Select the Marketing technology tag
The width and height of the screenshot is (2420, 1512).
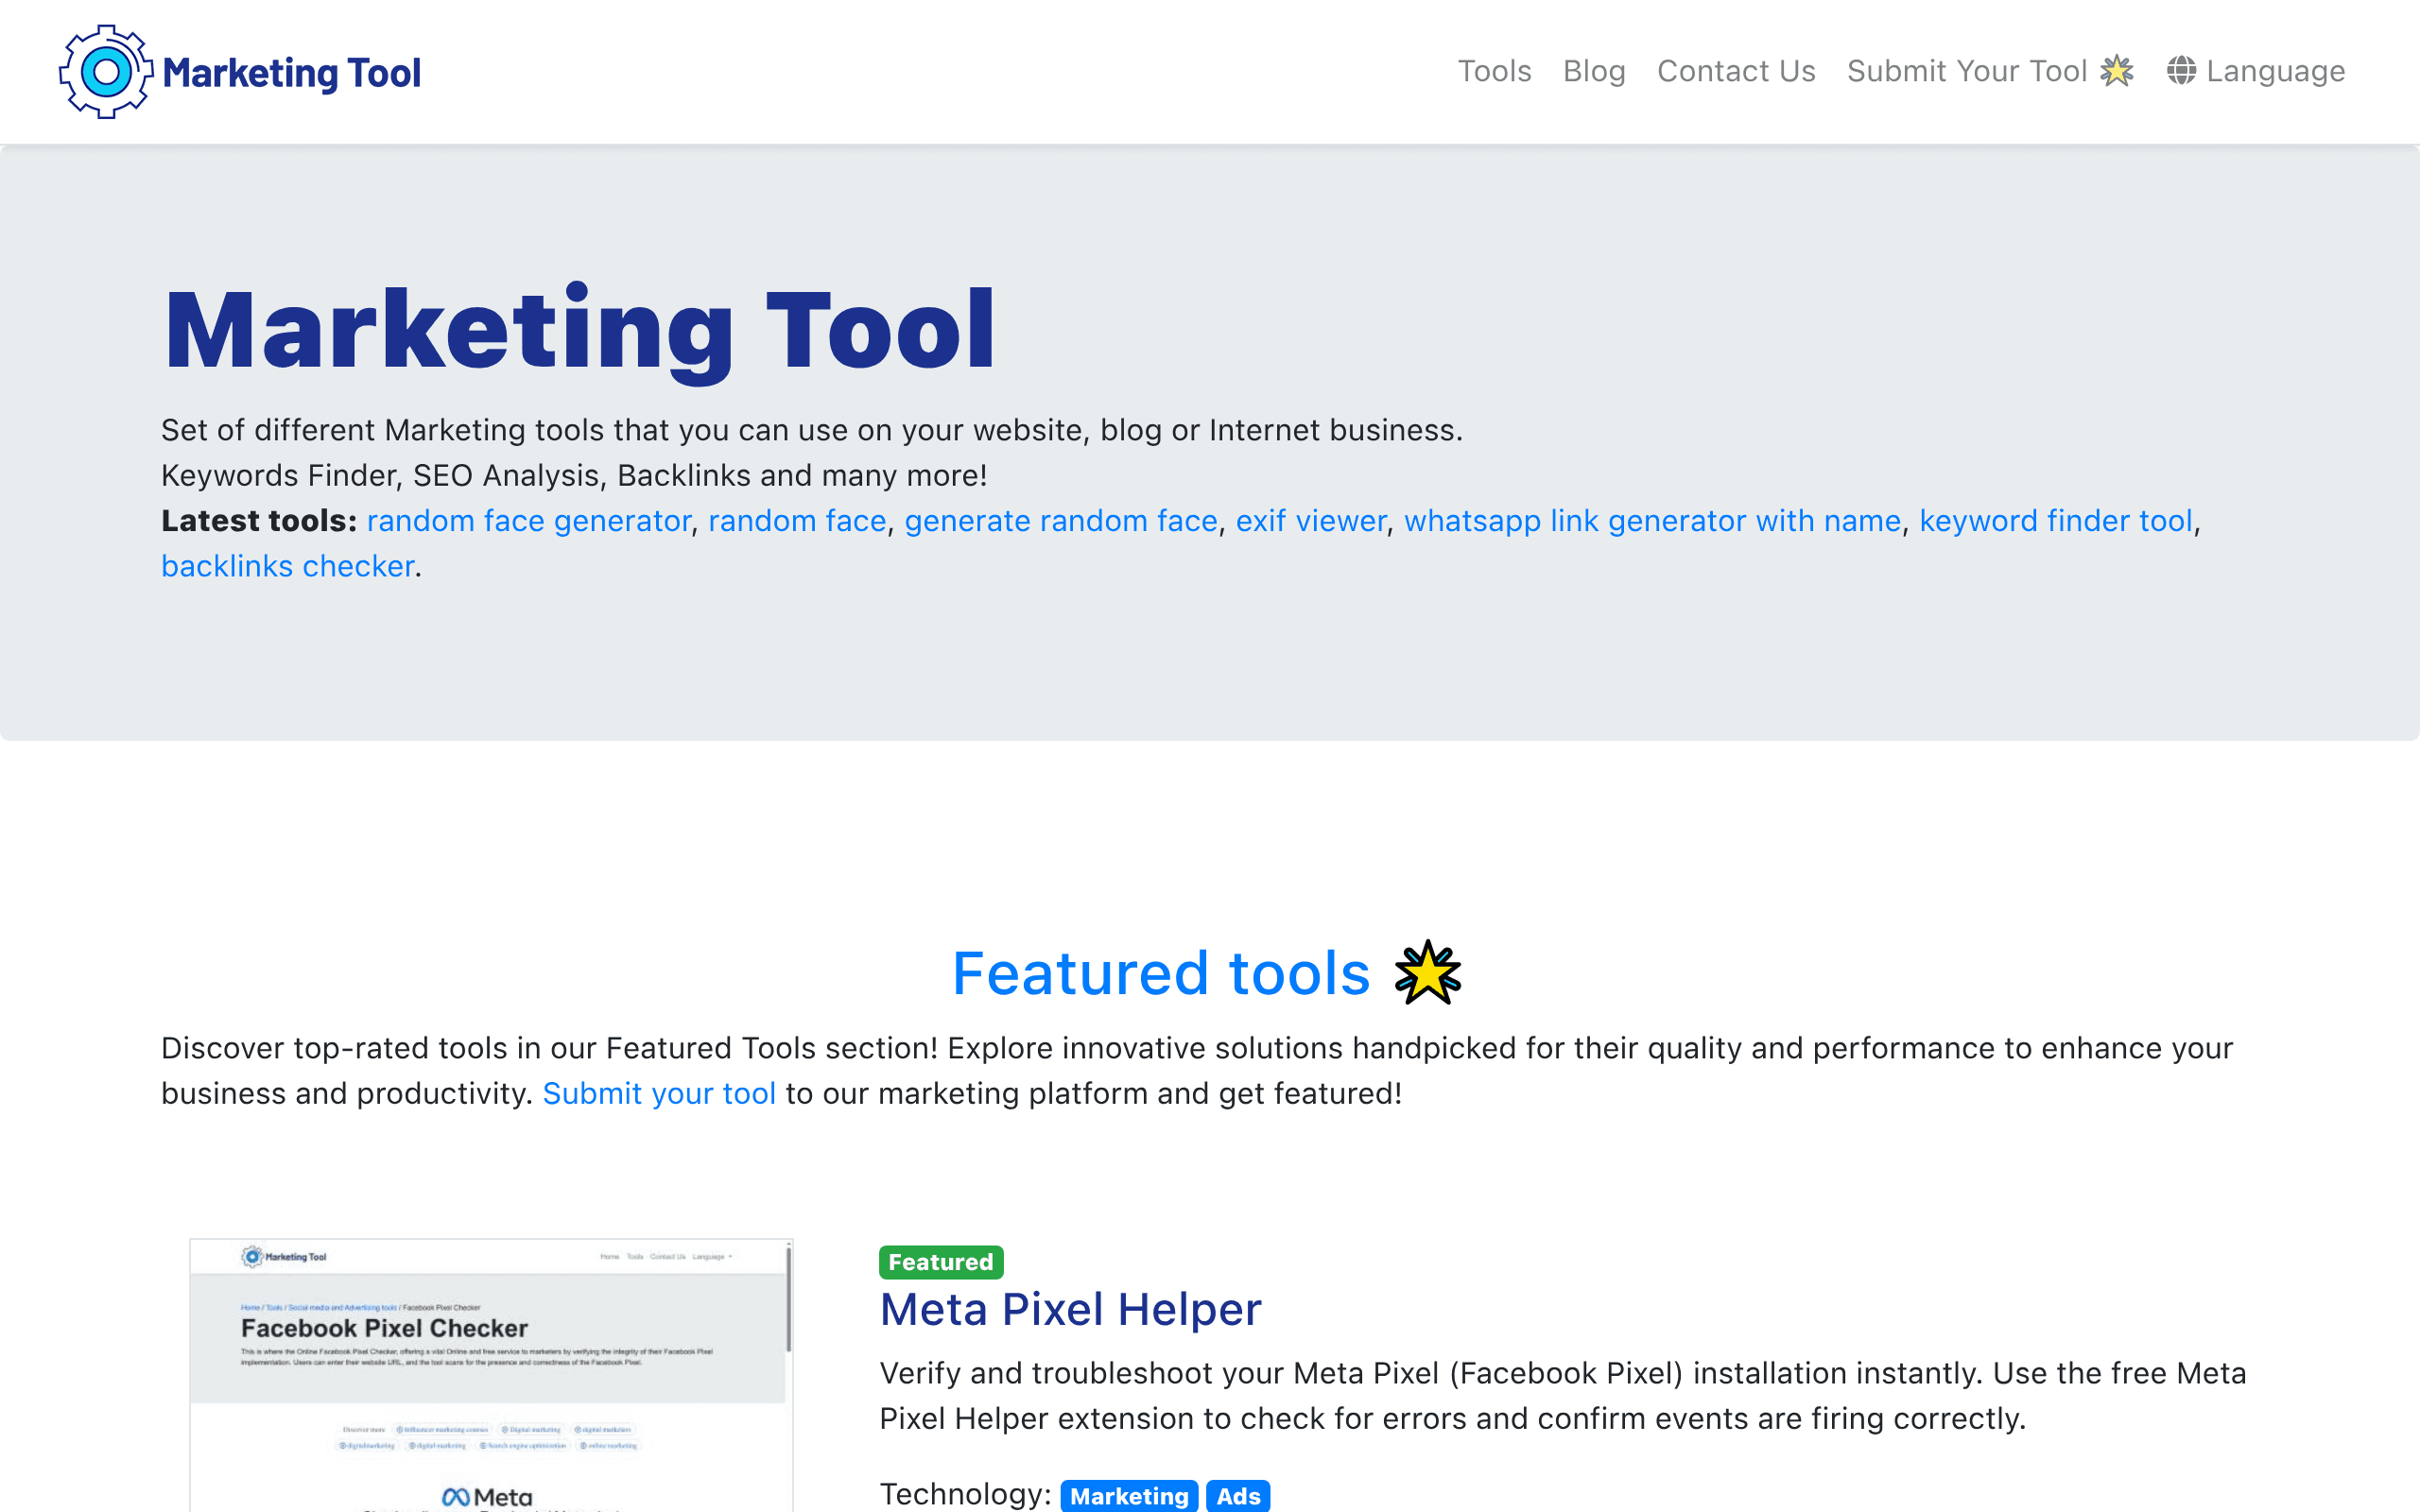coord(1129,1496)
